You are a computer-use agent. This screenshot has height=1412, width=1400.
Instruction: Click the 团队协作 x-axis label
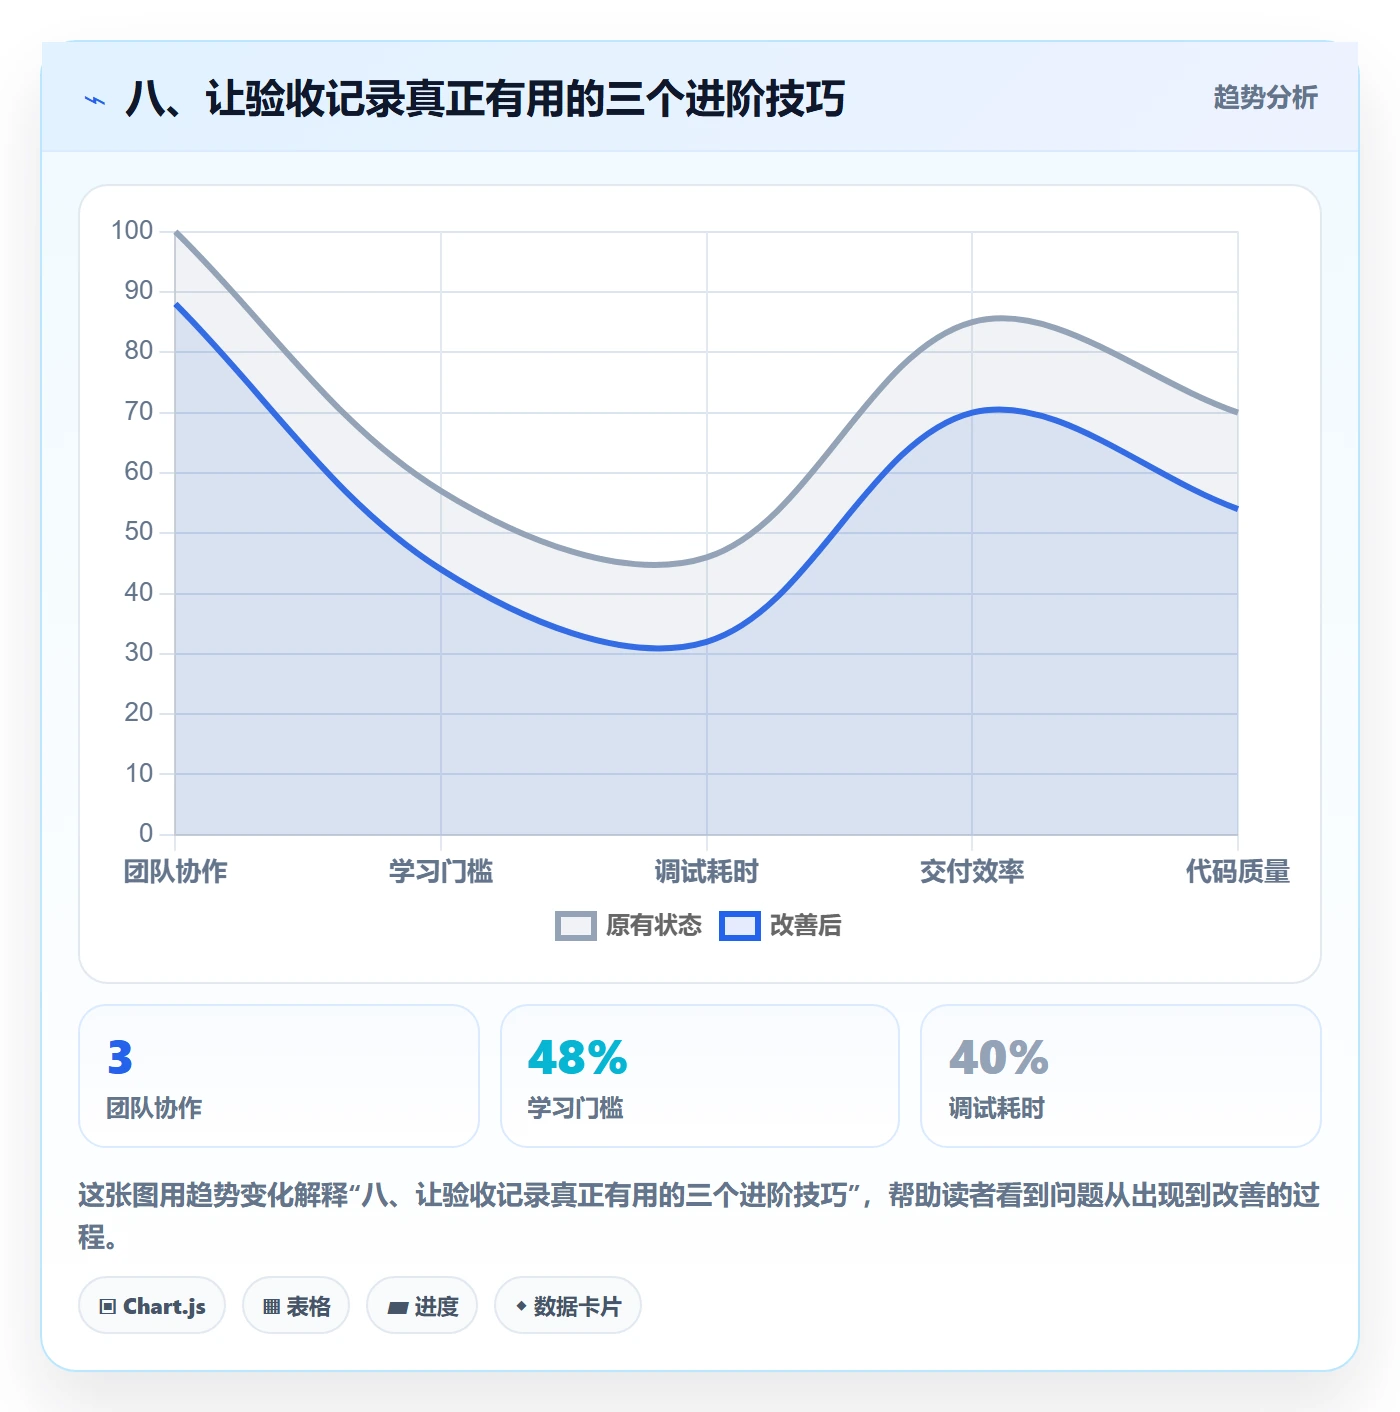pos(175,872)
